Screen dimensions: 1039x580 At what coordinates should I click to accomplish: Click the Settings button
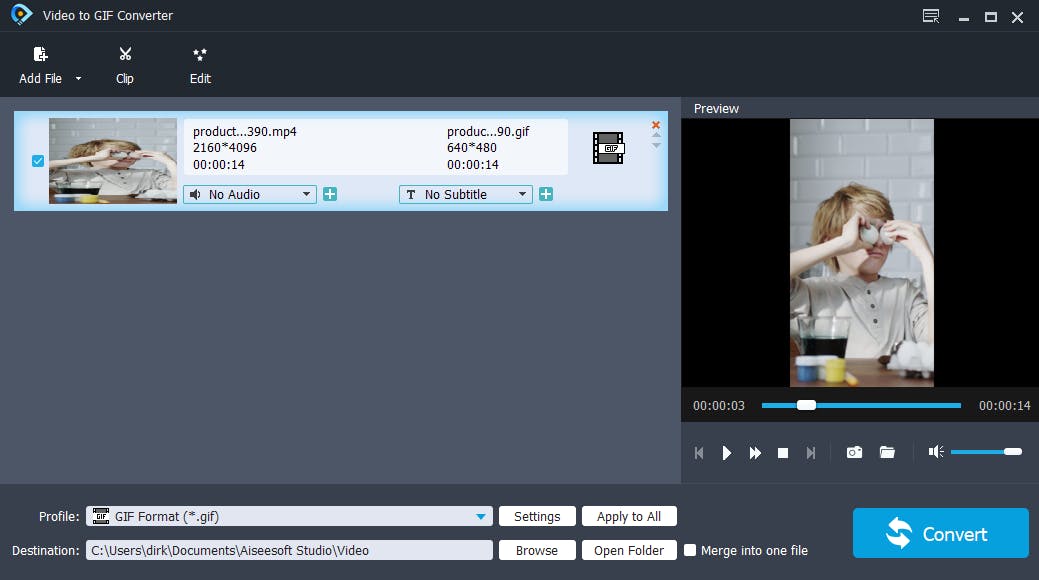[537, 516]
